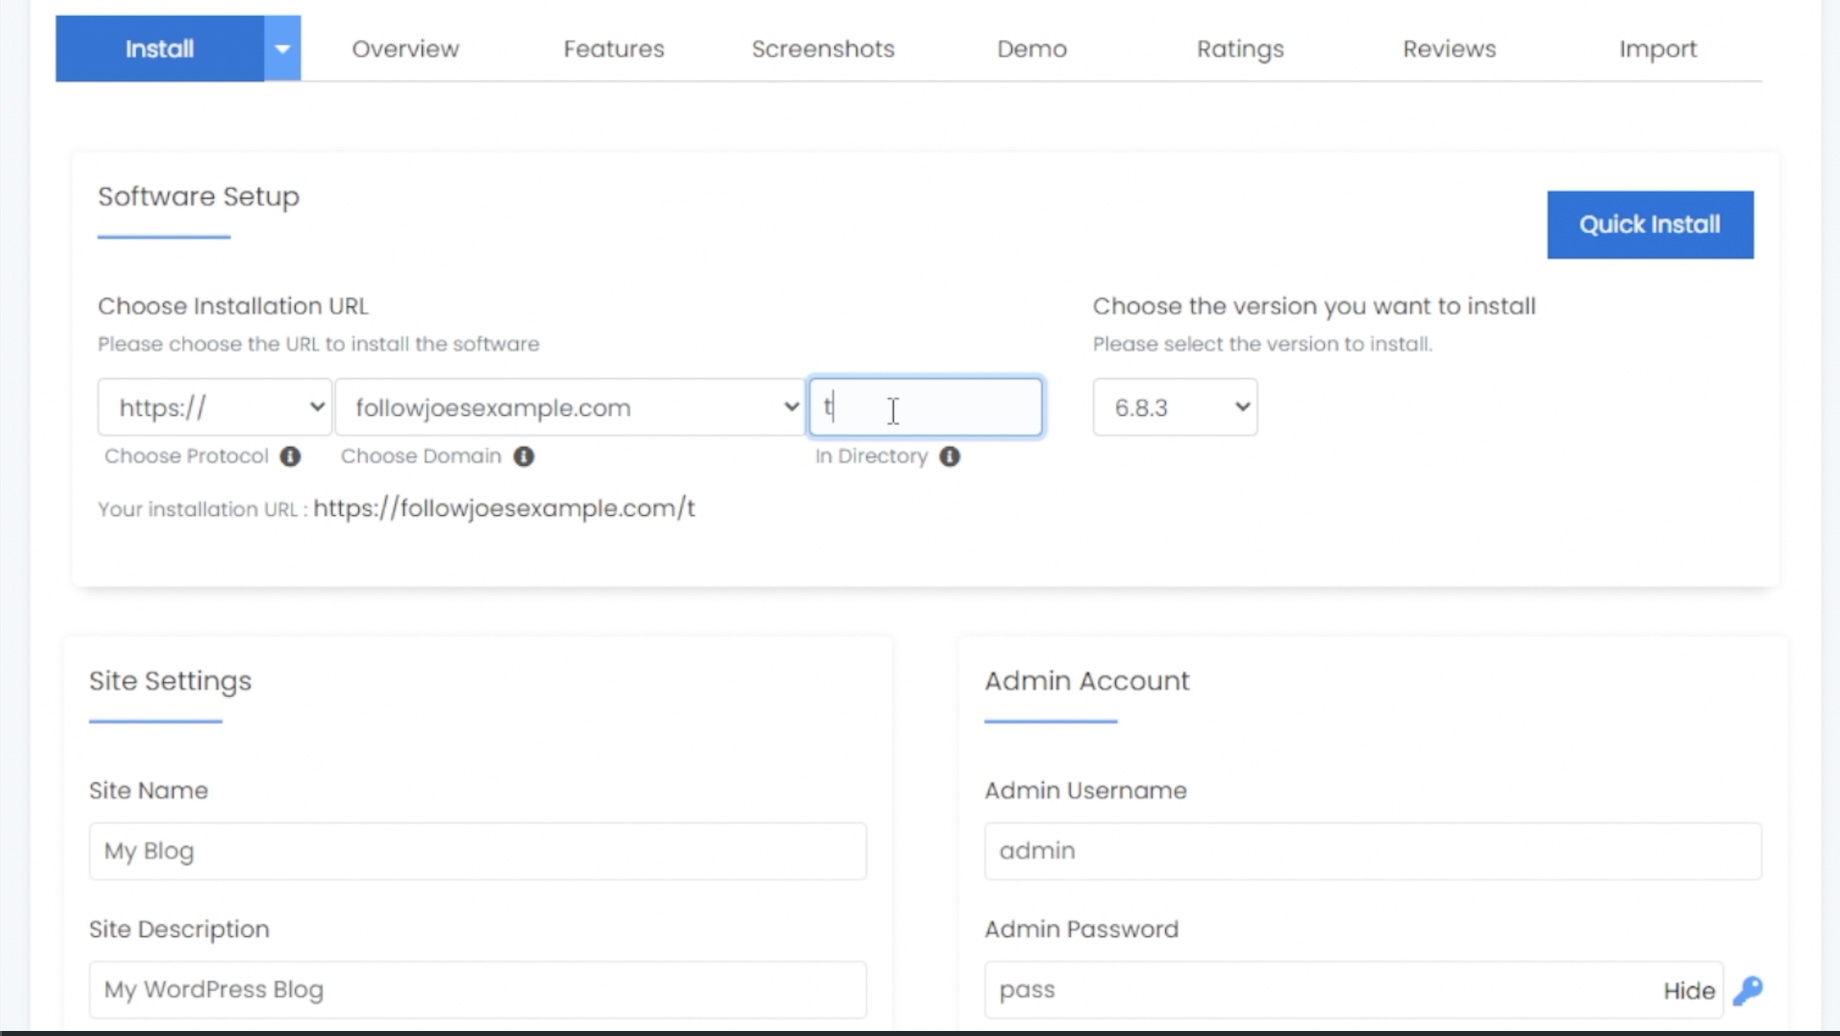
Task: Open the followjoesexample.com domain dropdown
Action: click(x=570, y=407)
